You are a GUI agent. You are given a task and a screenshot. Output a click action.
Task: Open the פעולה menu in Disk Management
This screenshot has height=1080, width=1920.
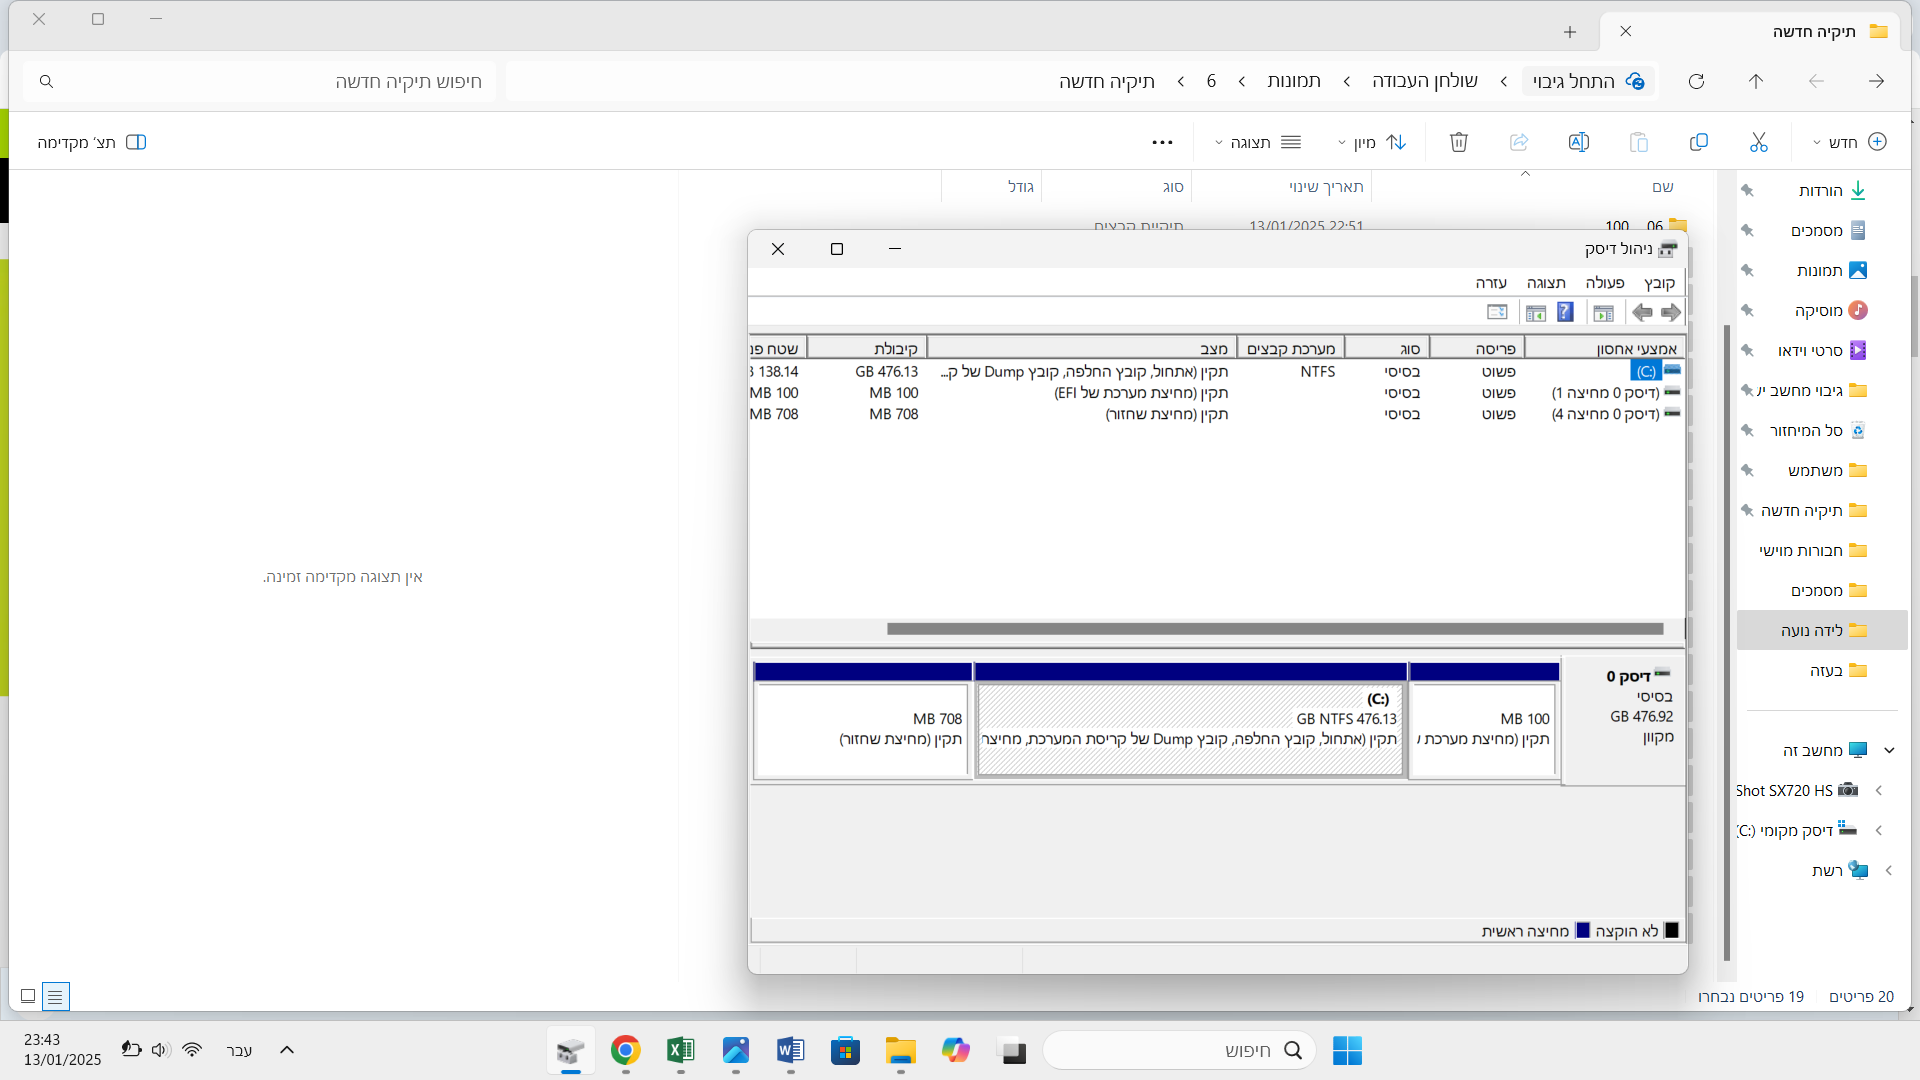coord(1604,283)
